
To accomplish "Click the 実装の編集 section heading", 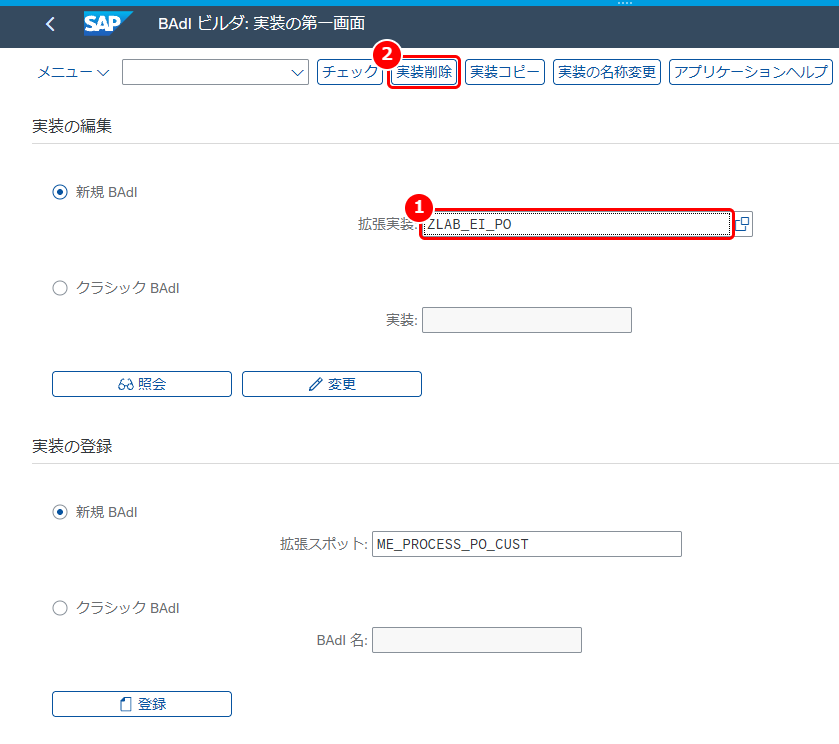I will click(72, 126).
